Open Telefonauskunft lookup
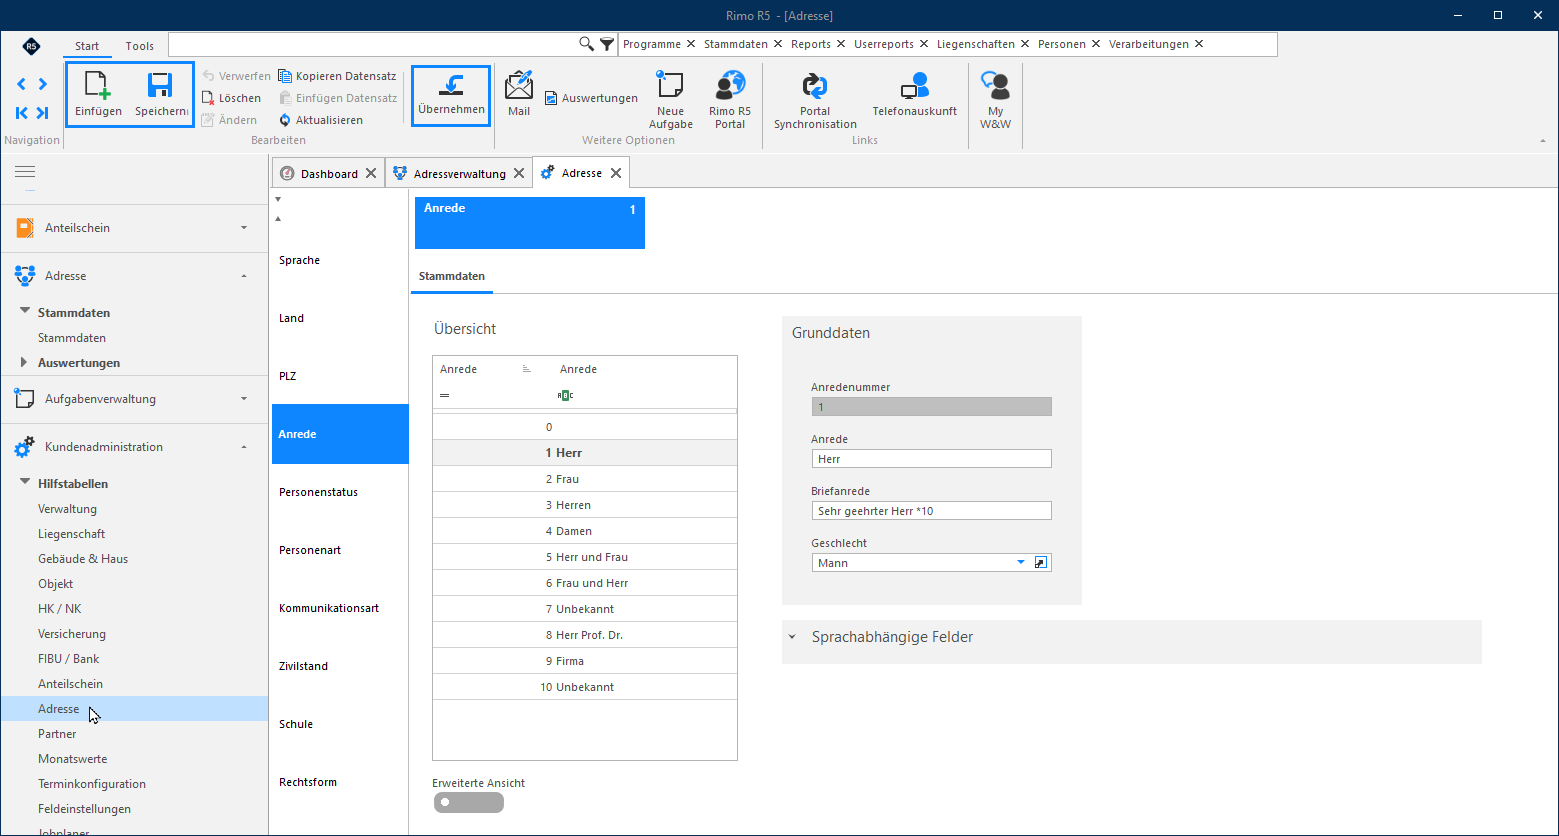 914,86
